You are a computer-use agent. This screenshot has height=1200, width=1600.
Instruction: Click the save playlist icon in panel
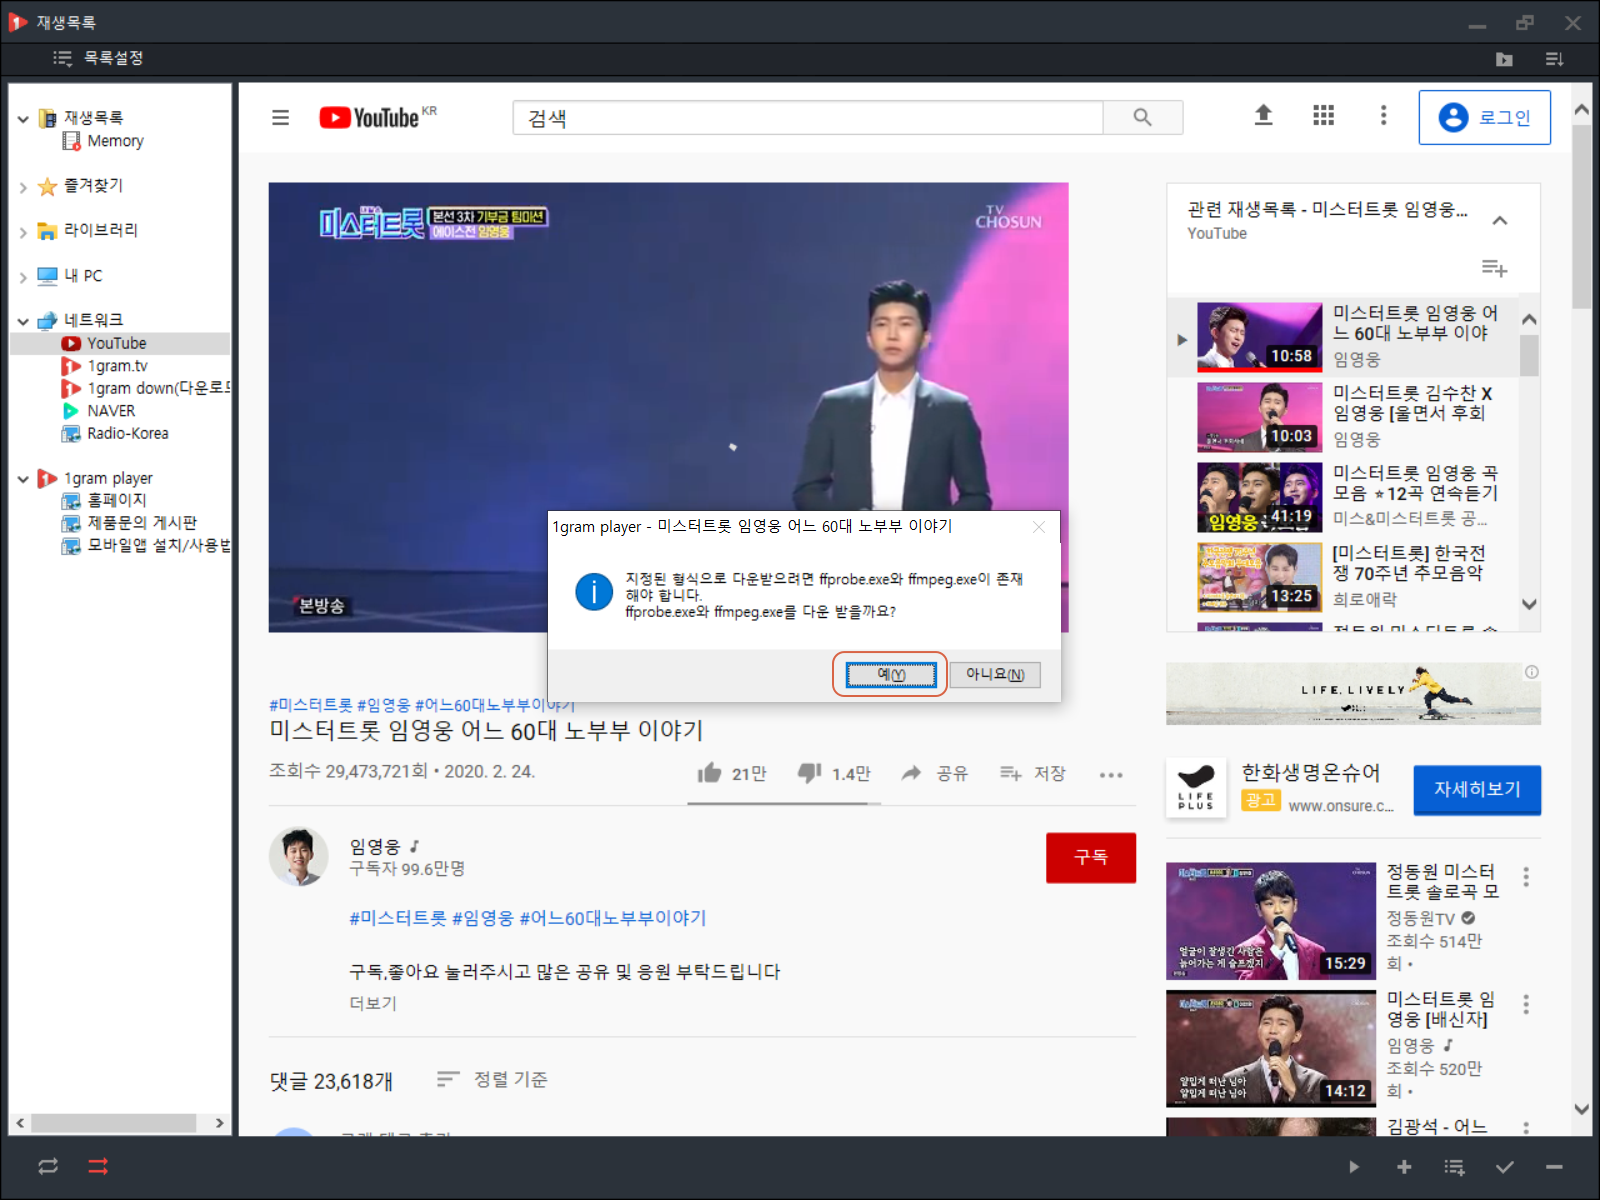pyautogui.click(x=1494, y=268)
